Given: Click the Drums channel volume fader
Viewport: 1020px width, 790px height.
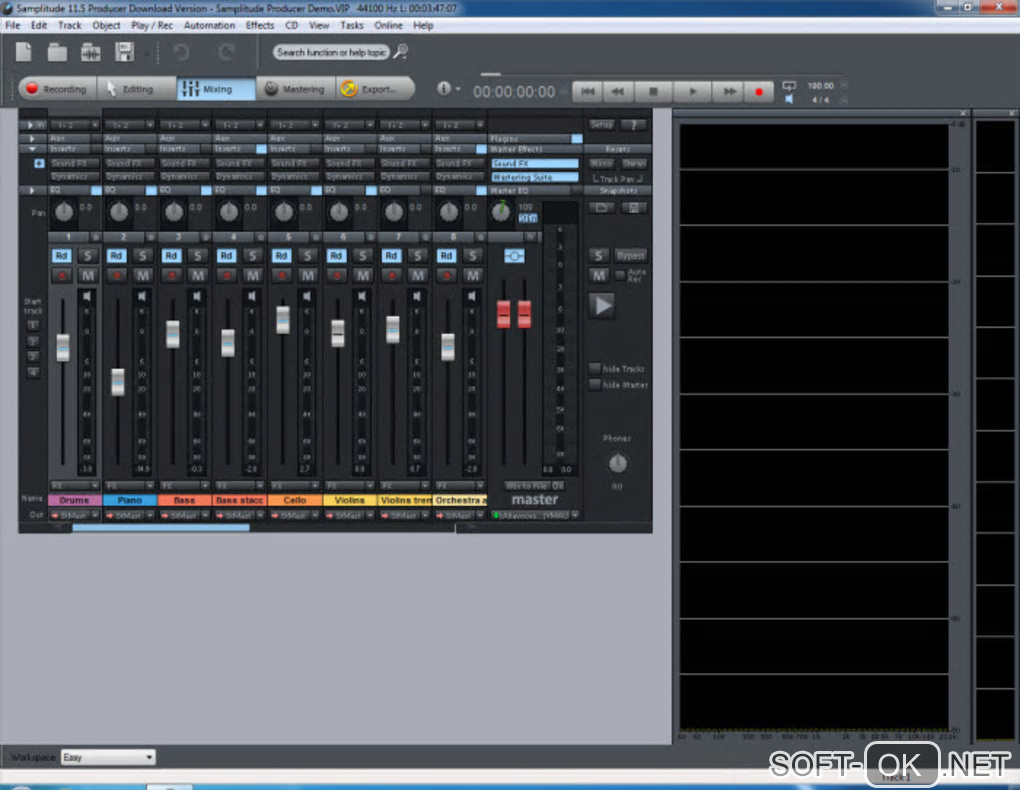Looking at the screenshot, I should (x=62, y=347).
